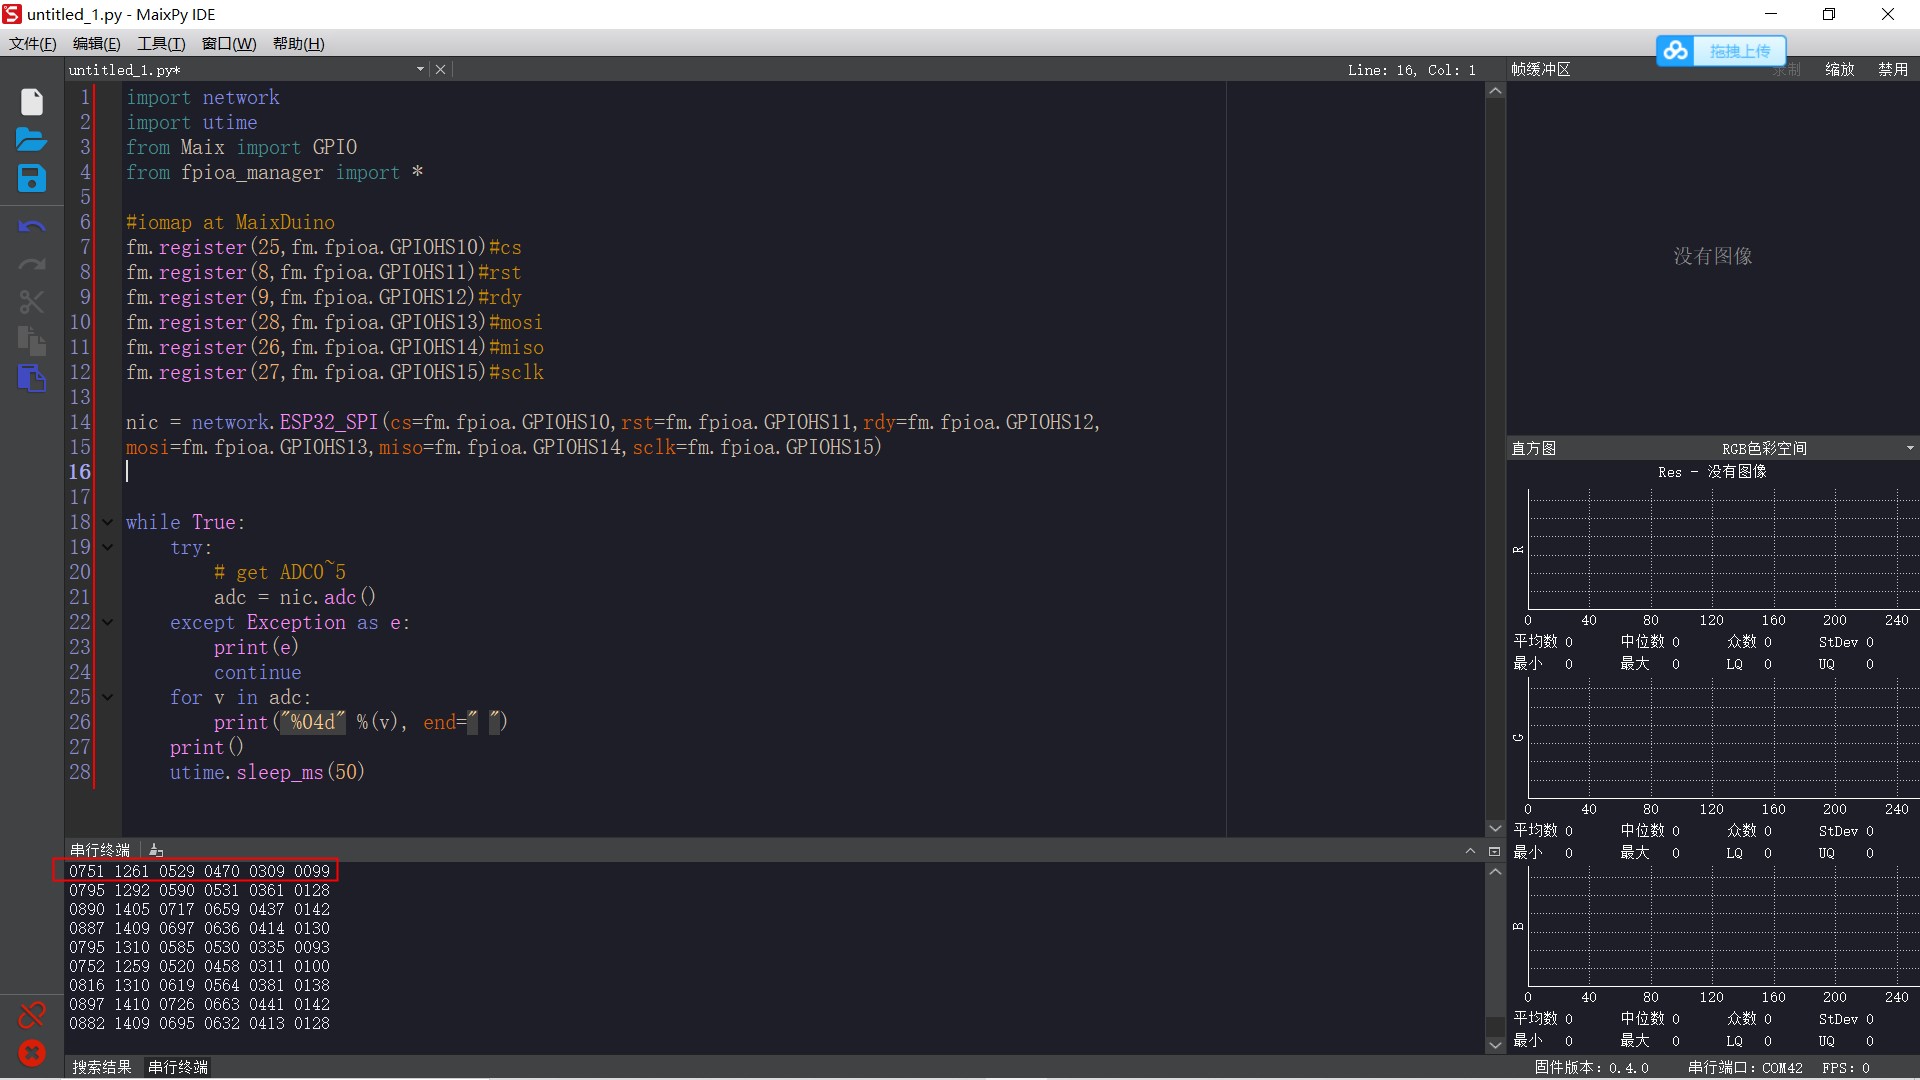
Task: Click the 拖拽上传 upload button
Action: pos(1740,51)
